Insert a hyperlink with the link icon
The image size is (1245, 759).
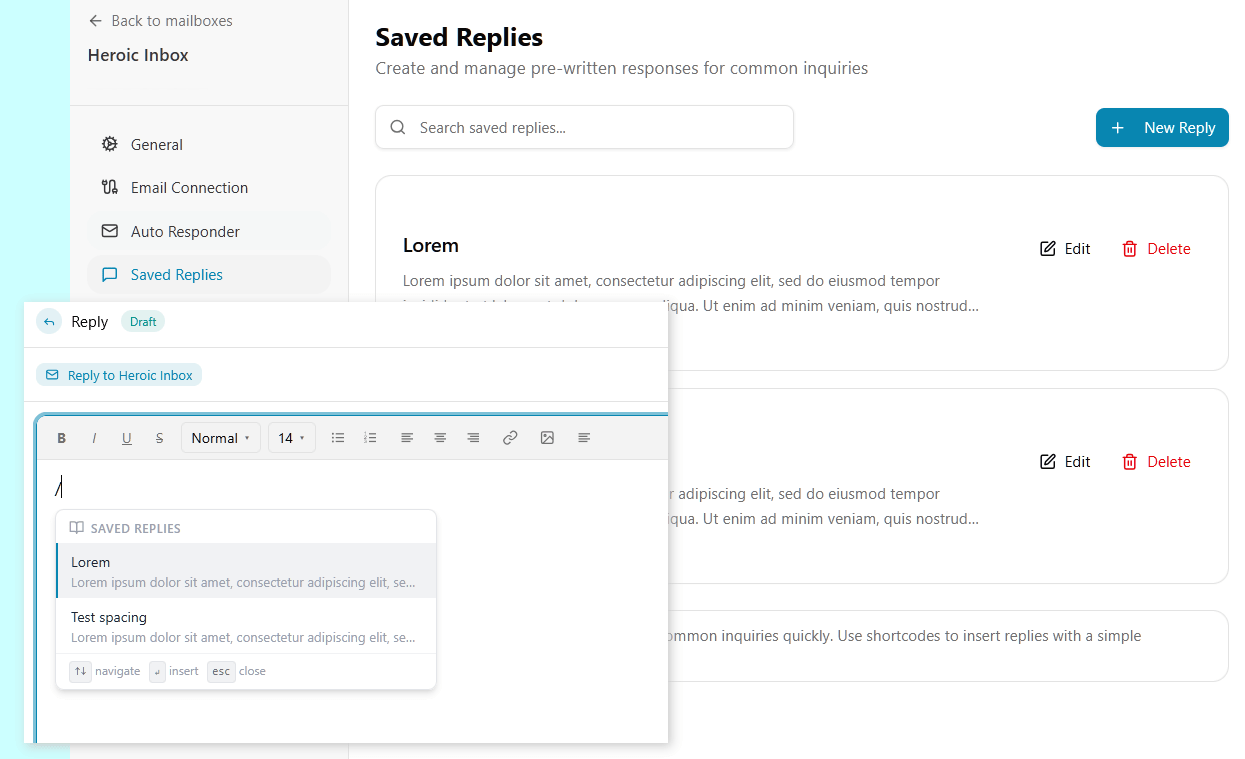pyautogui.click(x=510, y=438)
